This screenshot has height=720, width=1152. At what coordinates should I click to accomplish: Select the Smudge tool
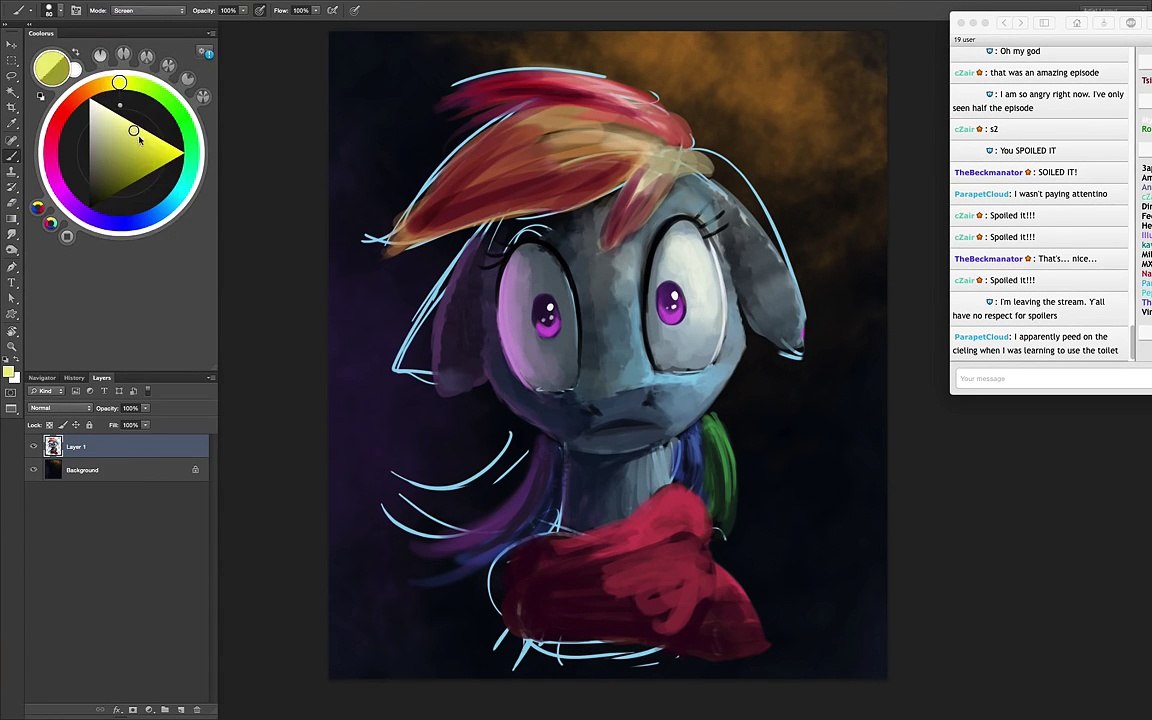pyautogui.click(x=11, y=234)
